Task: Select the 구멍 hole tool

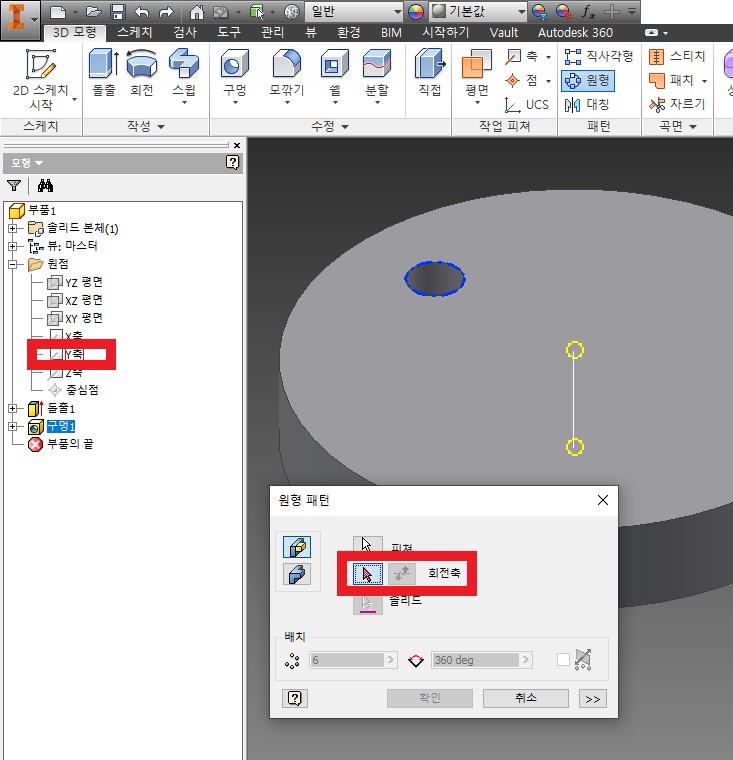Action: [235, 75]
